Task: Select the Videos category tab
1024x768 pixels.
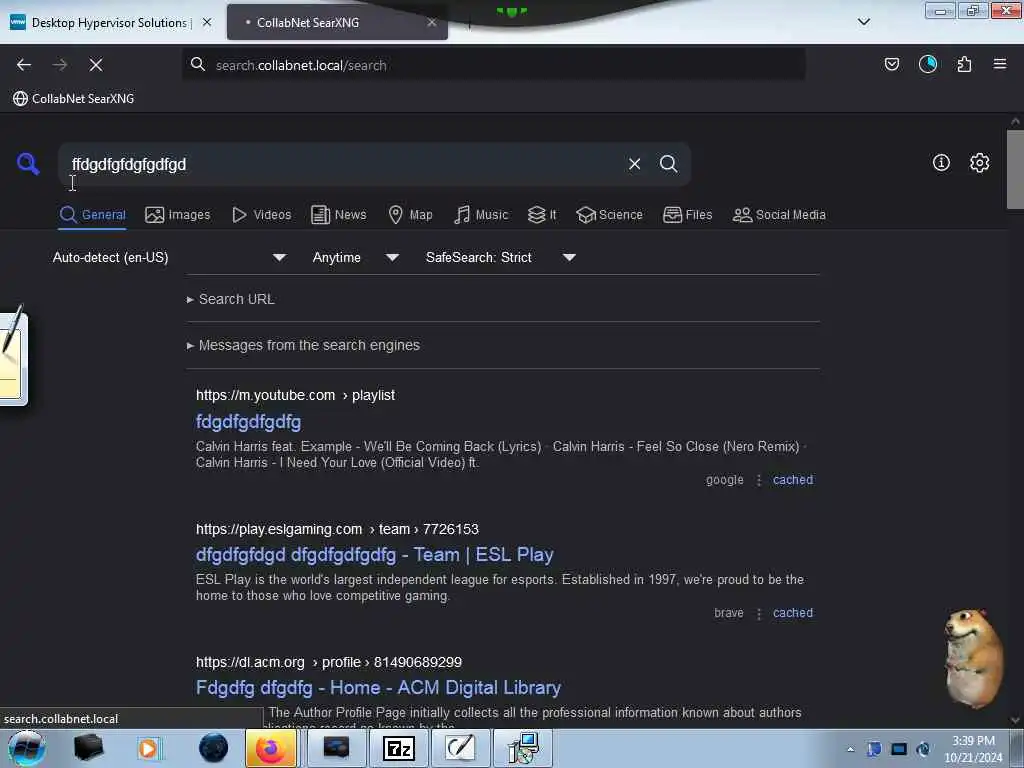Action: 261,215
